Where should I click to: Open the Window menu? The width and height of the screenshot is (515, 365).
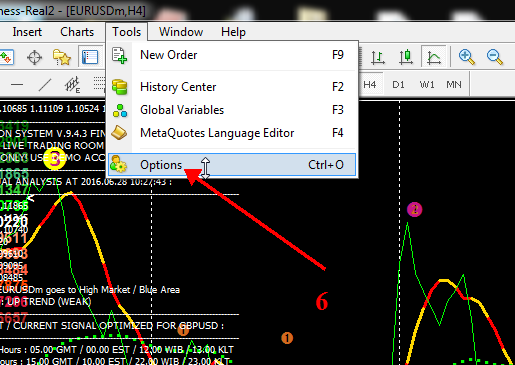coord(181,32)
